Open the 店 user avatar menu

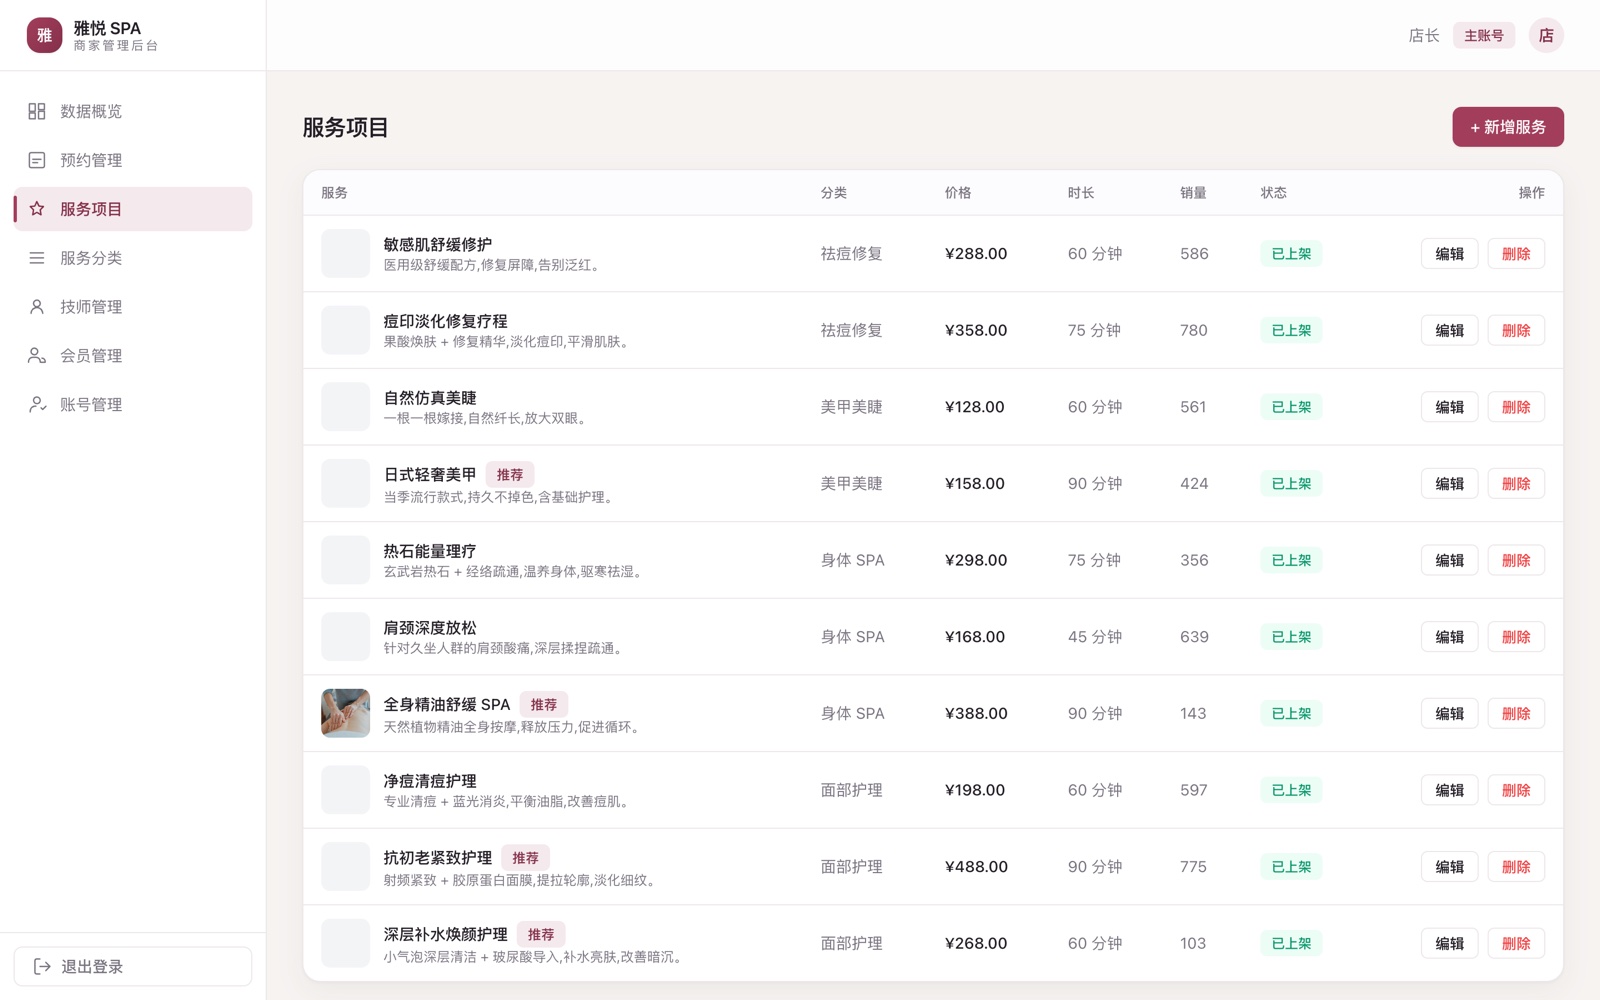click(1546, 35)
